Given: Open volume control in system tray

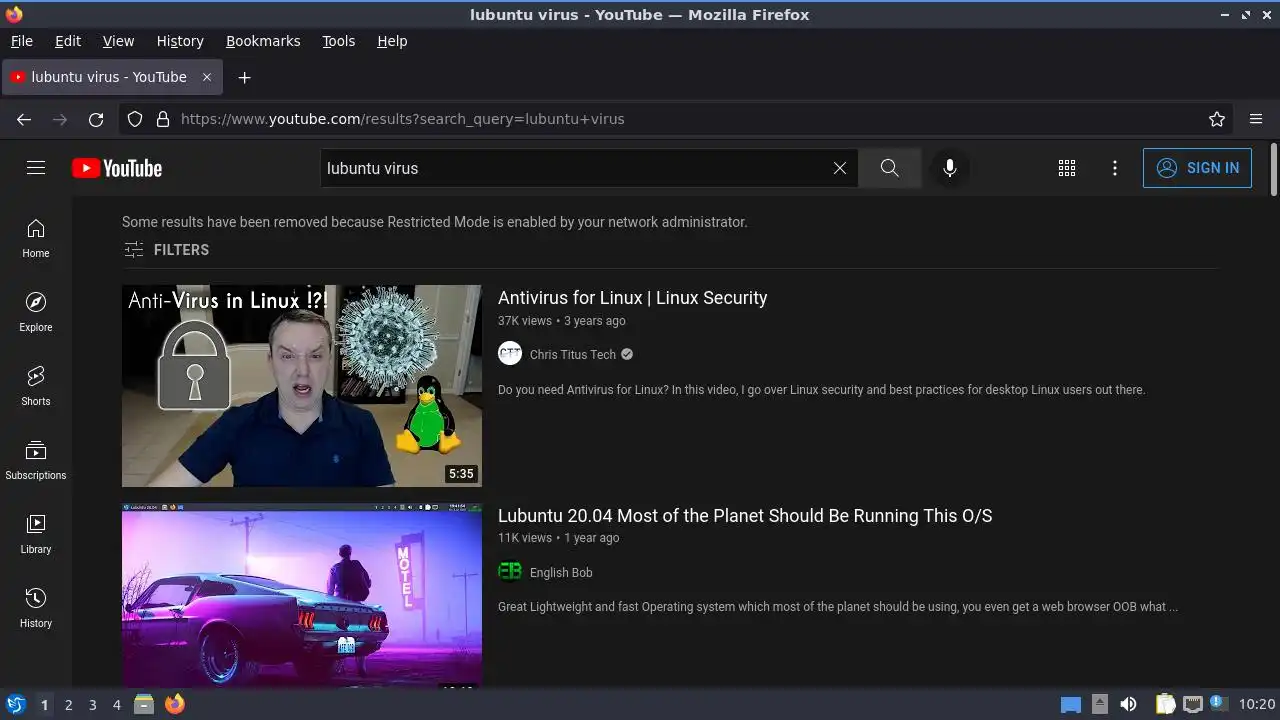Looking at the screenshot, I should point(1128,704).
